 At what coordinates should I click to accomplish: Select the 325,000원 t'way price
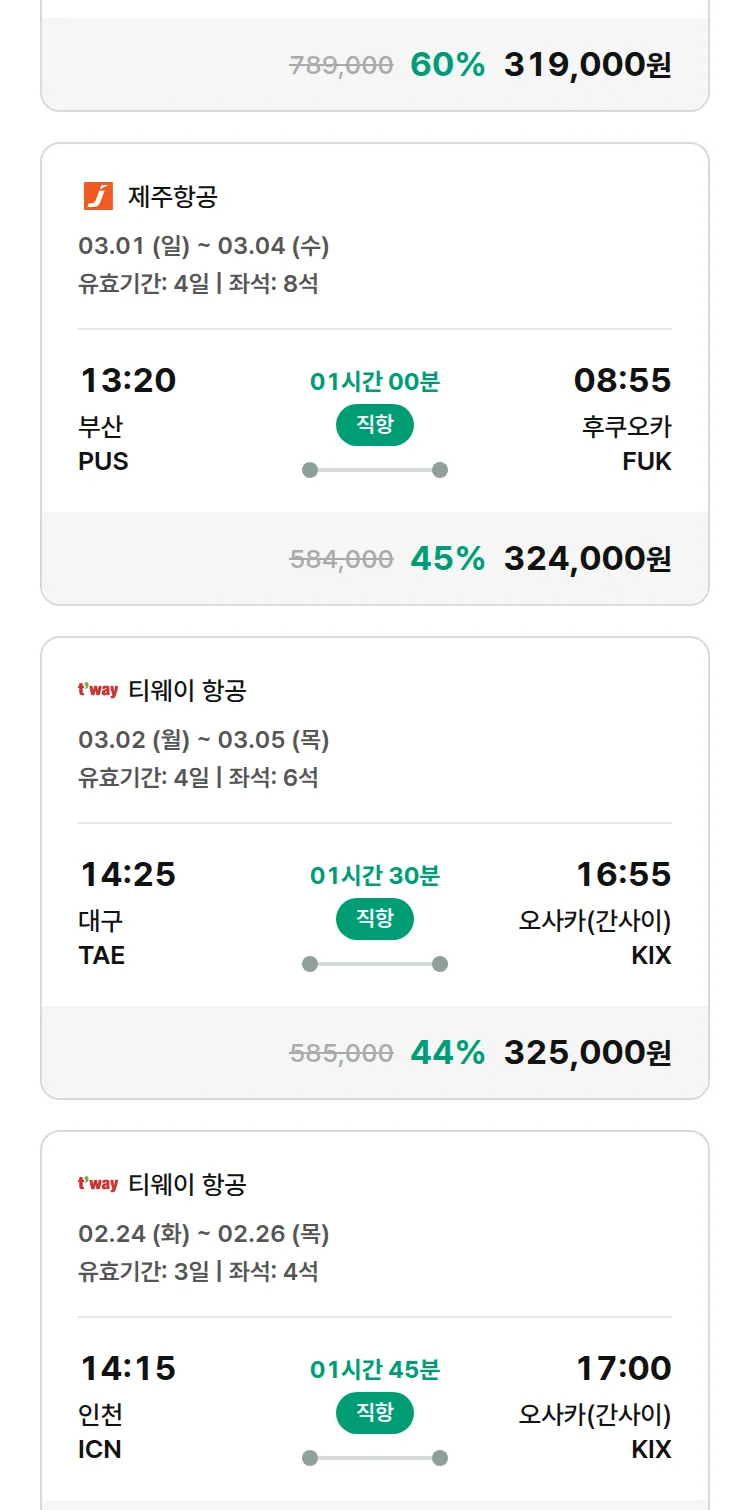pyautogui.click(x=587, y=1052)
